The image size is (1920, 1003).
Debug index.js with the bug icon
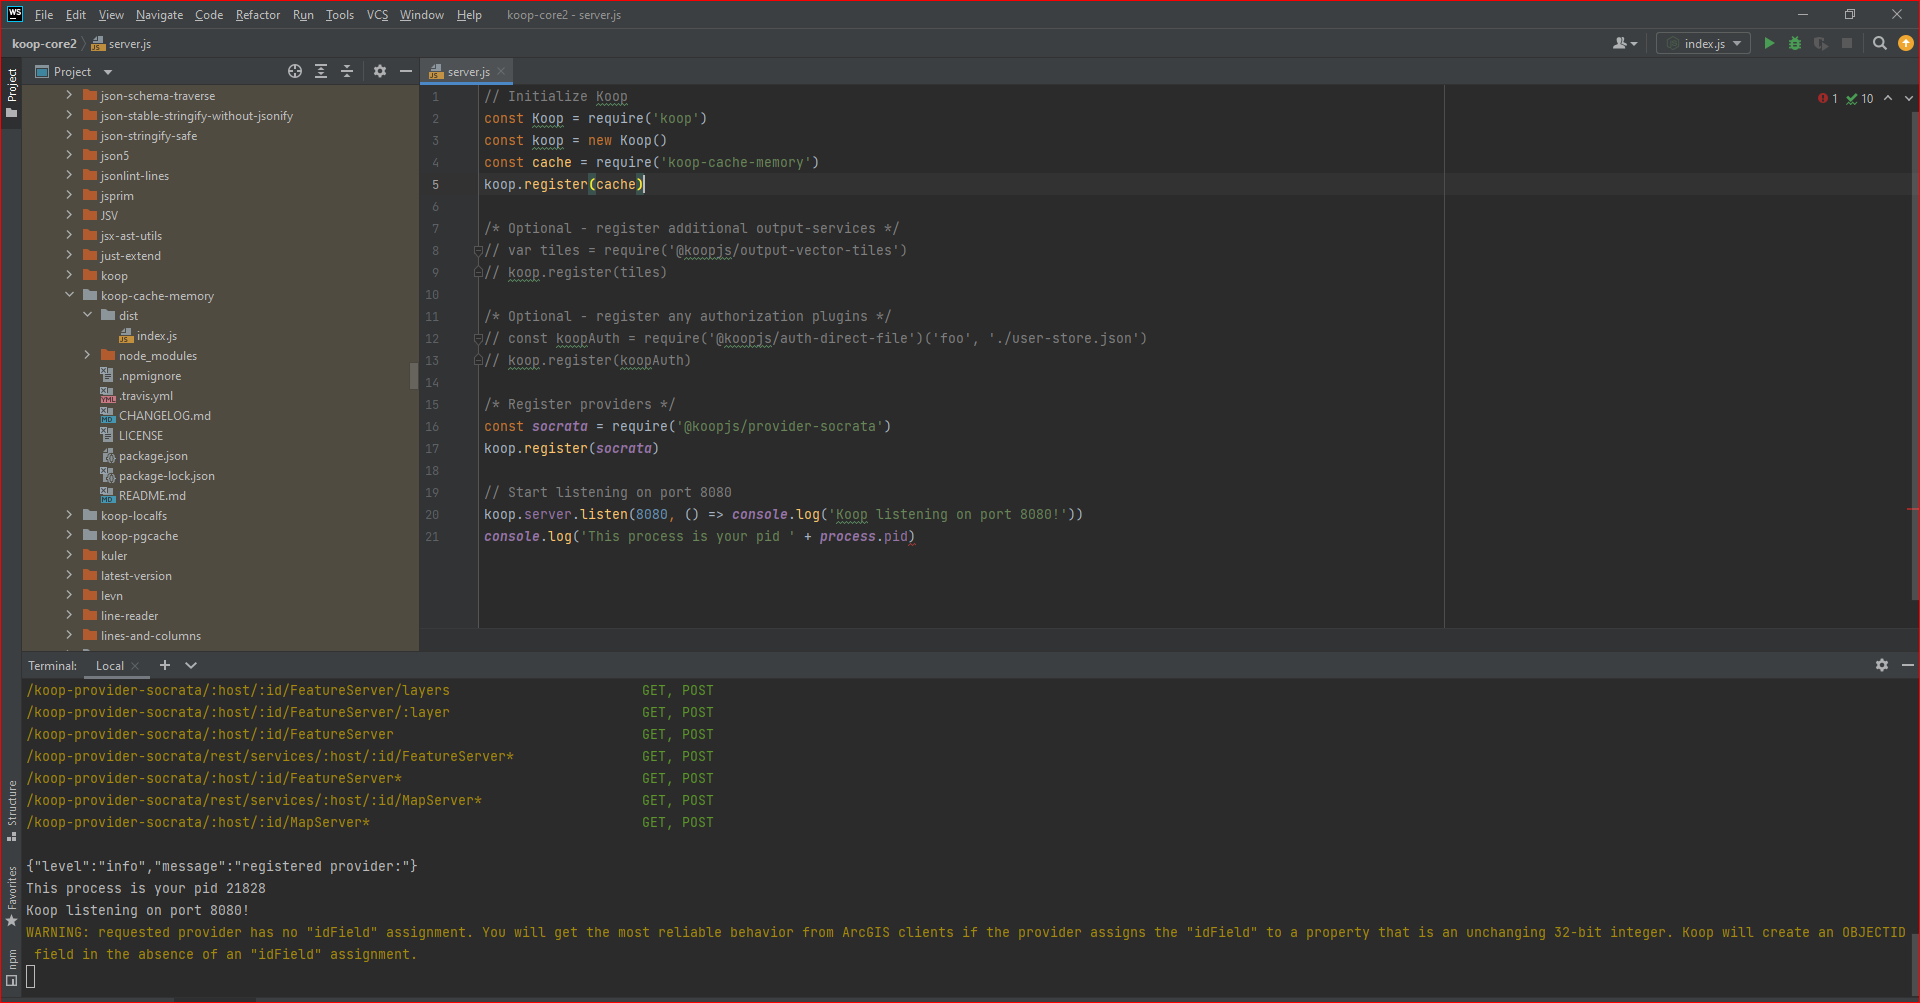click(1795, 43)
